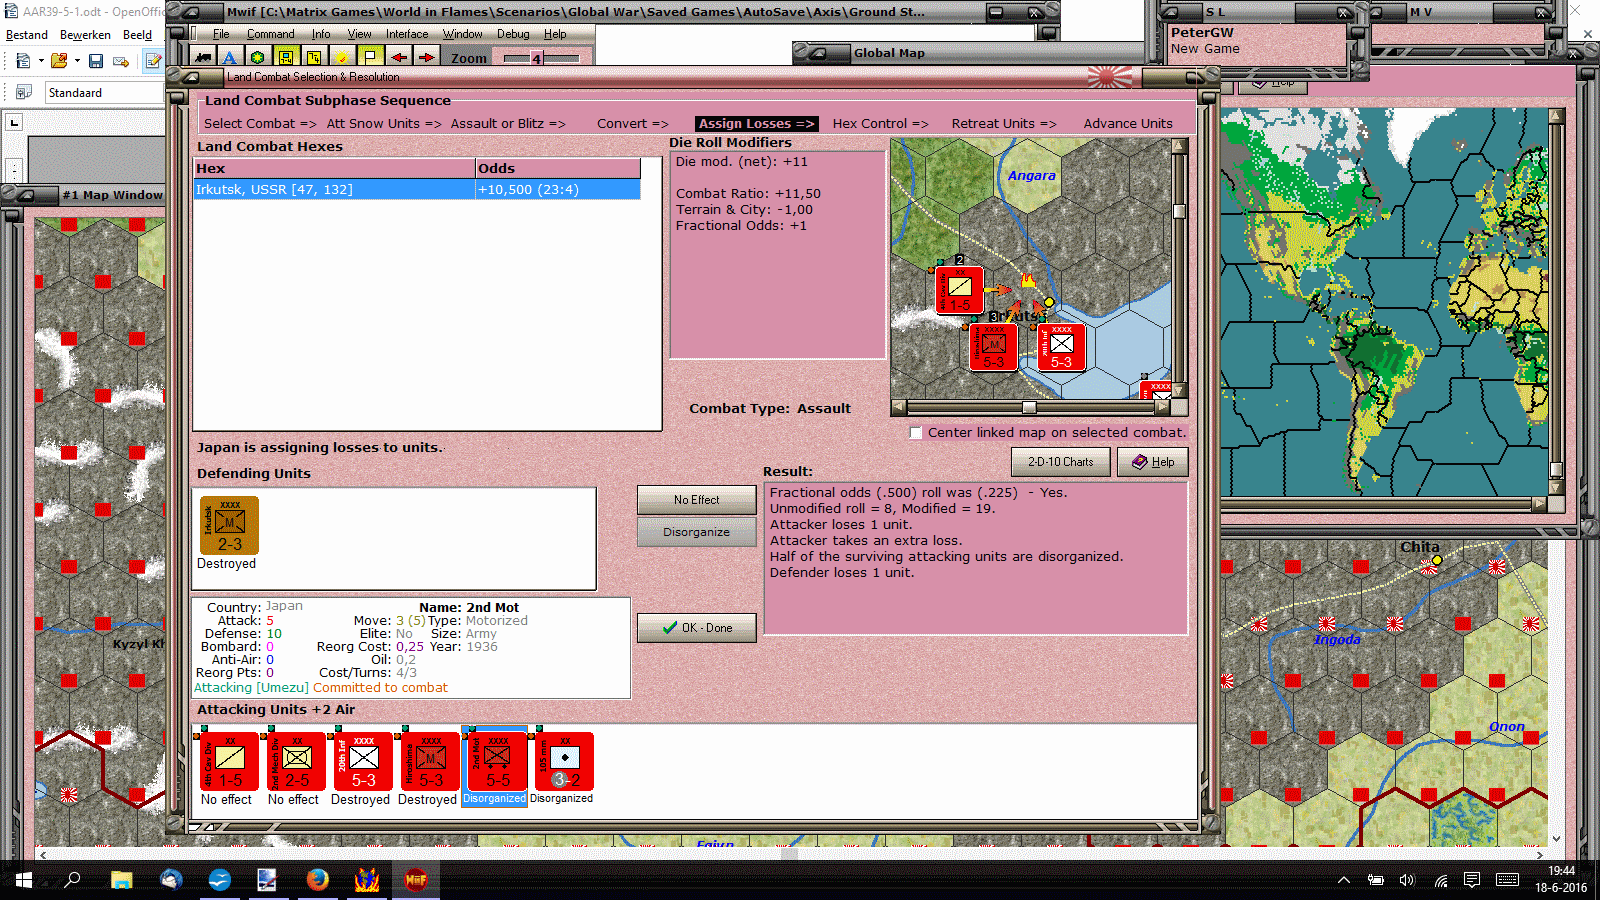The height and width of the screenshot is (900, 1600).
Task: Select the Irkutsk, USSR combat hex row
Action: tap(417, 190)
